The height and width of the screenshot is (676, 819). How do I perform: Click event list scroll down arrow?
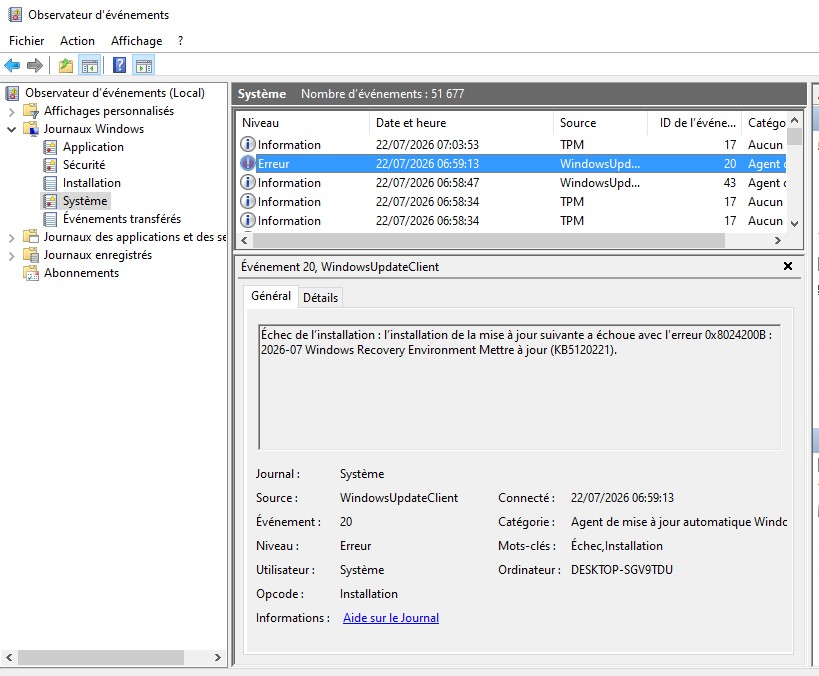click(x=794, y=224)
